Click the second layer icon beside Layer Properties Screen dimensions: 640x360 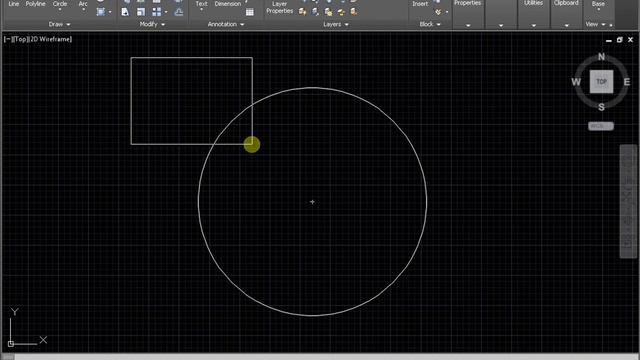(x=316, y=12)
